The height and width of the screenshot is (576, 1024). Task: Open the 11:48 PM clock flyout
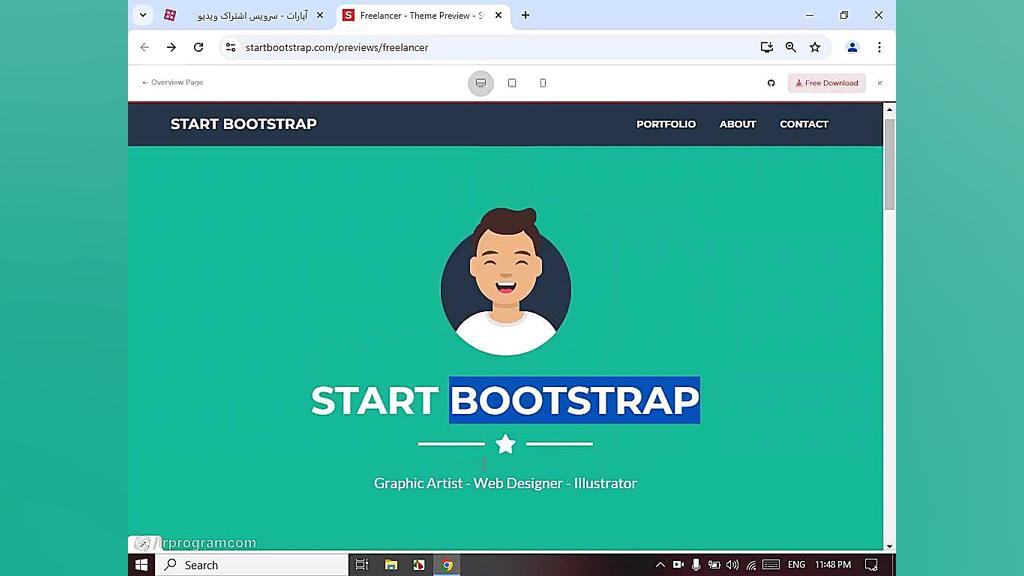833,565
